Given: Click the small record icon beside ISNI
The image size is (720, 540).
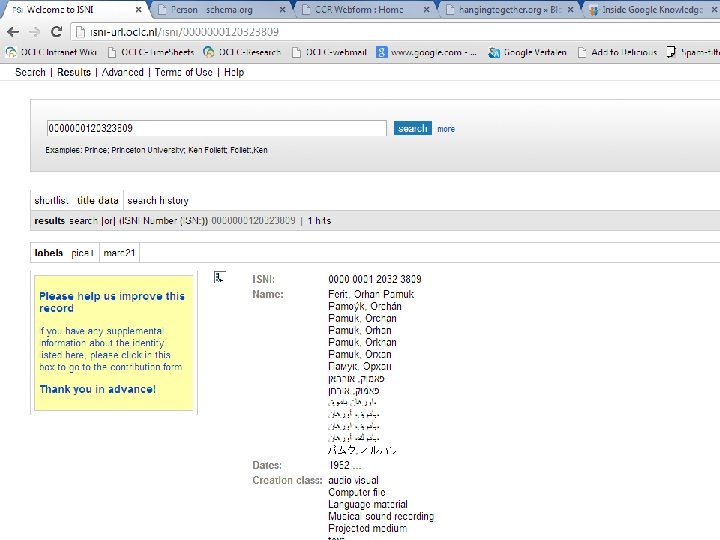Looking at the screenshot, I should [219, 277].
